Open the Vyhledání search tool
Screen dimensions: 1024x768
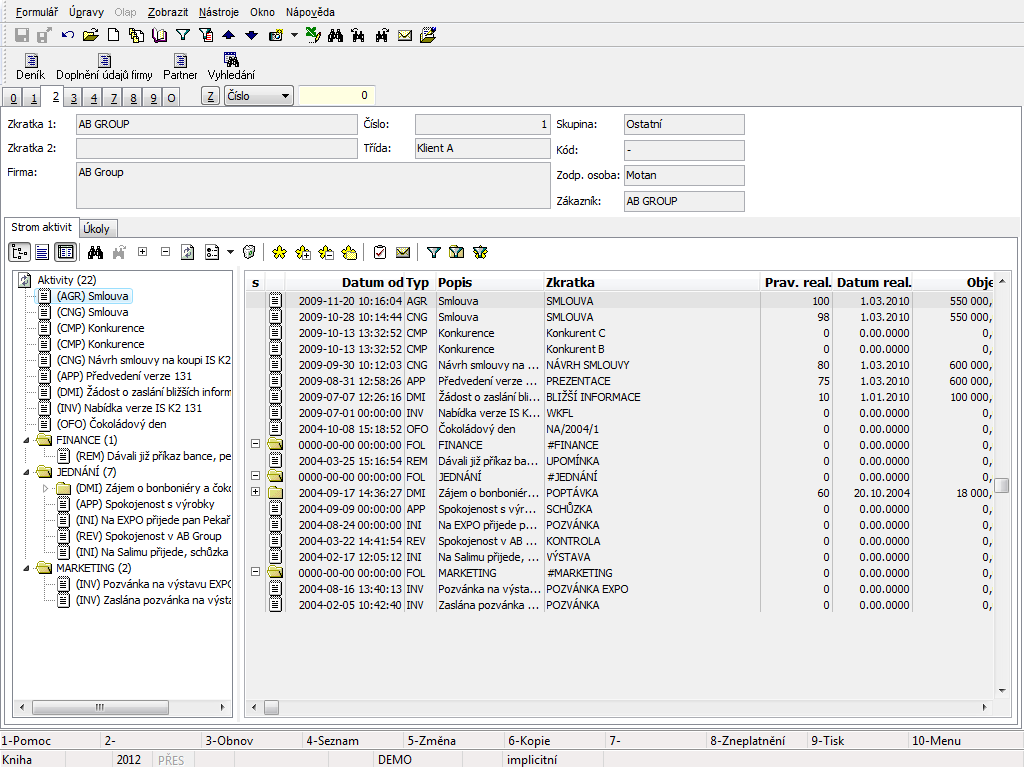(231, 66)
